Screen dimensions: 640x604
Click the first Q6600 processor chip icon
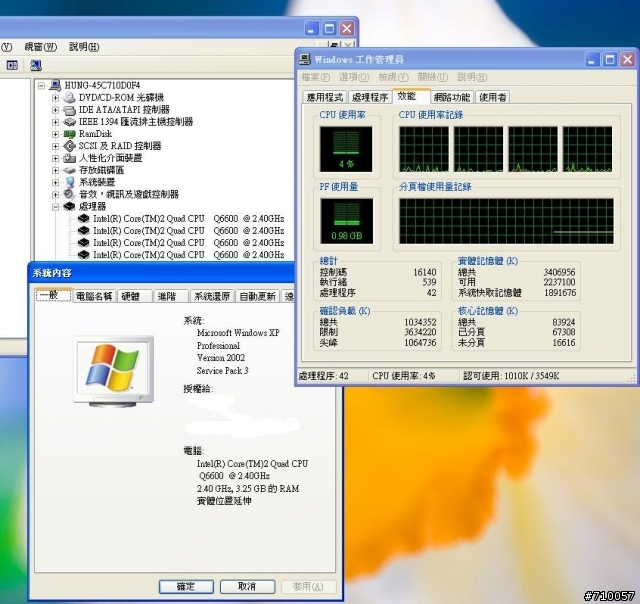84,218
